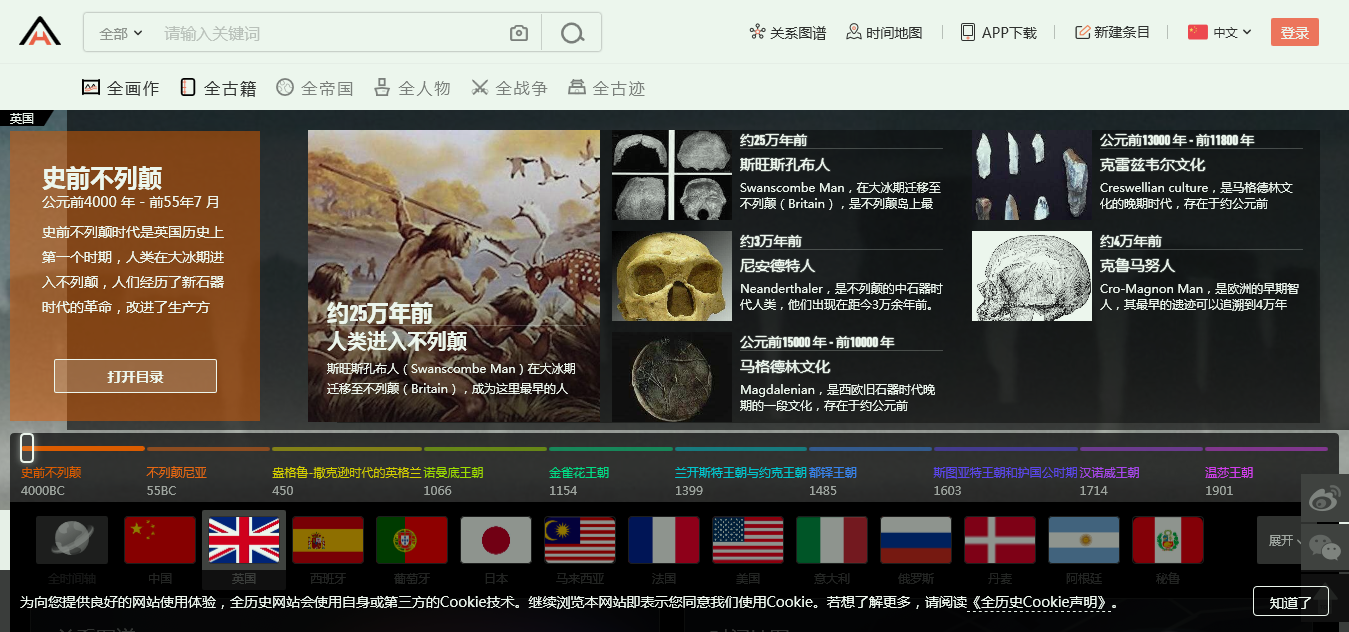Dismiss cookie notice with 知道了
This screenshot has height=632, width=1349.
pyautogui.click(x=1290, y=602)
